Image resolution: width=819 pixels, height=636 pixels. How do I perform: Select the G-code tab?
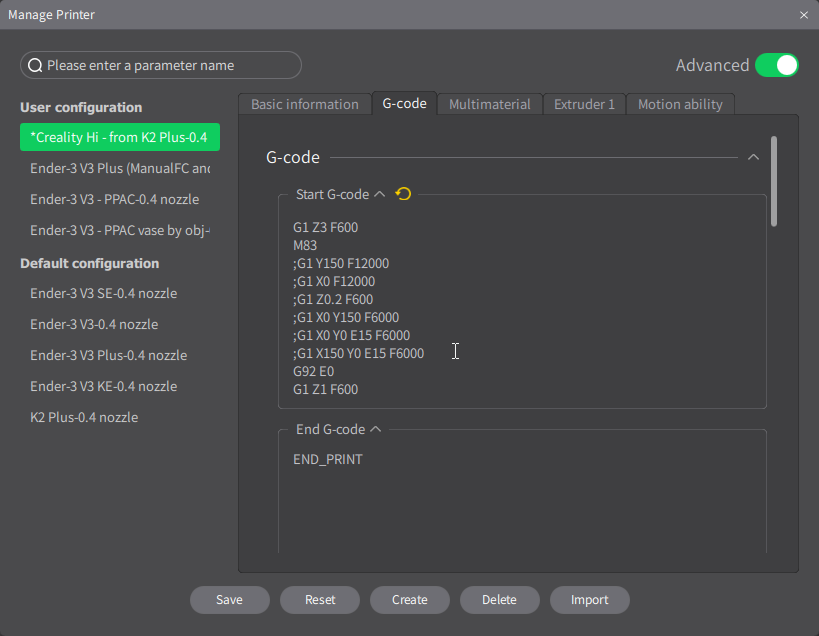[x=404, y=103]
